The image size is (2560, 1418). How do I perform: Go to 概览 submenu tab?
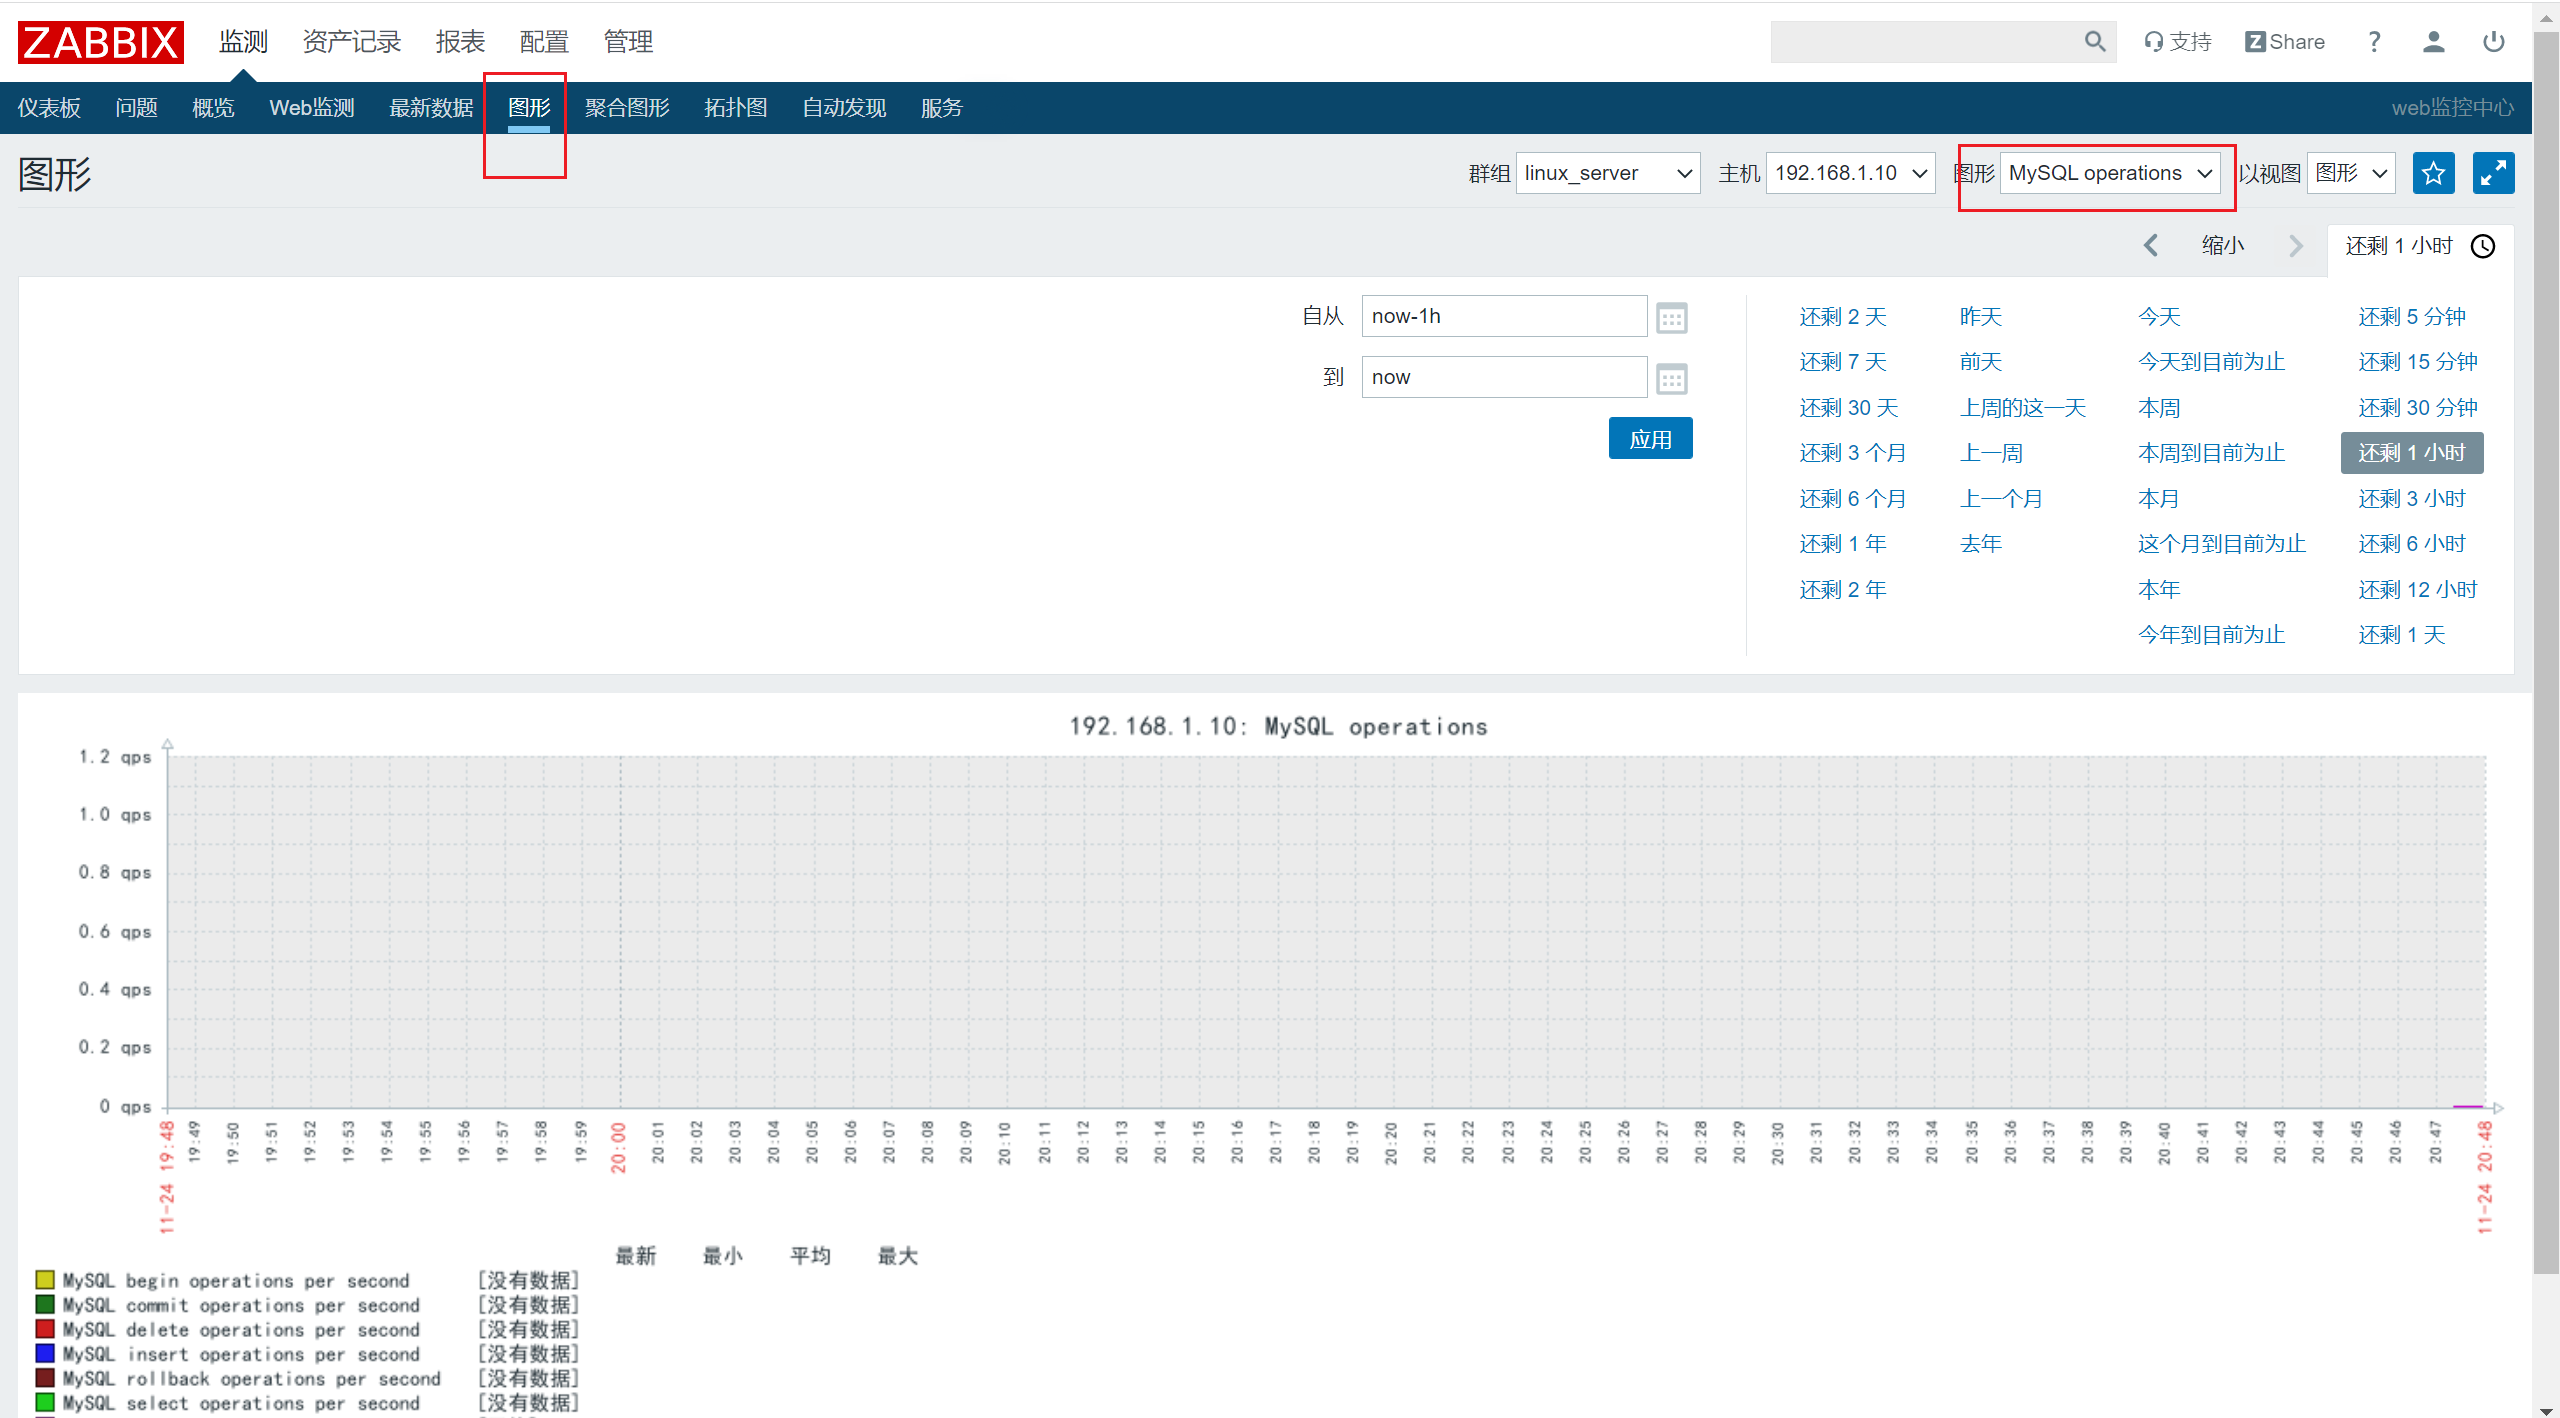(213, 108)
